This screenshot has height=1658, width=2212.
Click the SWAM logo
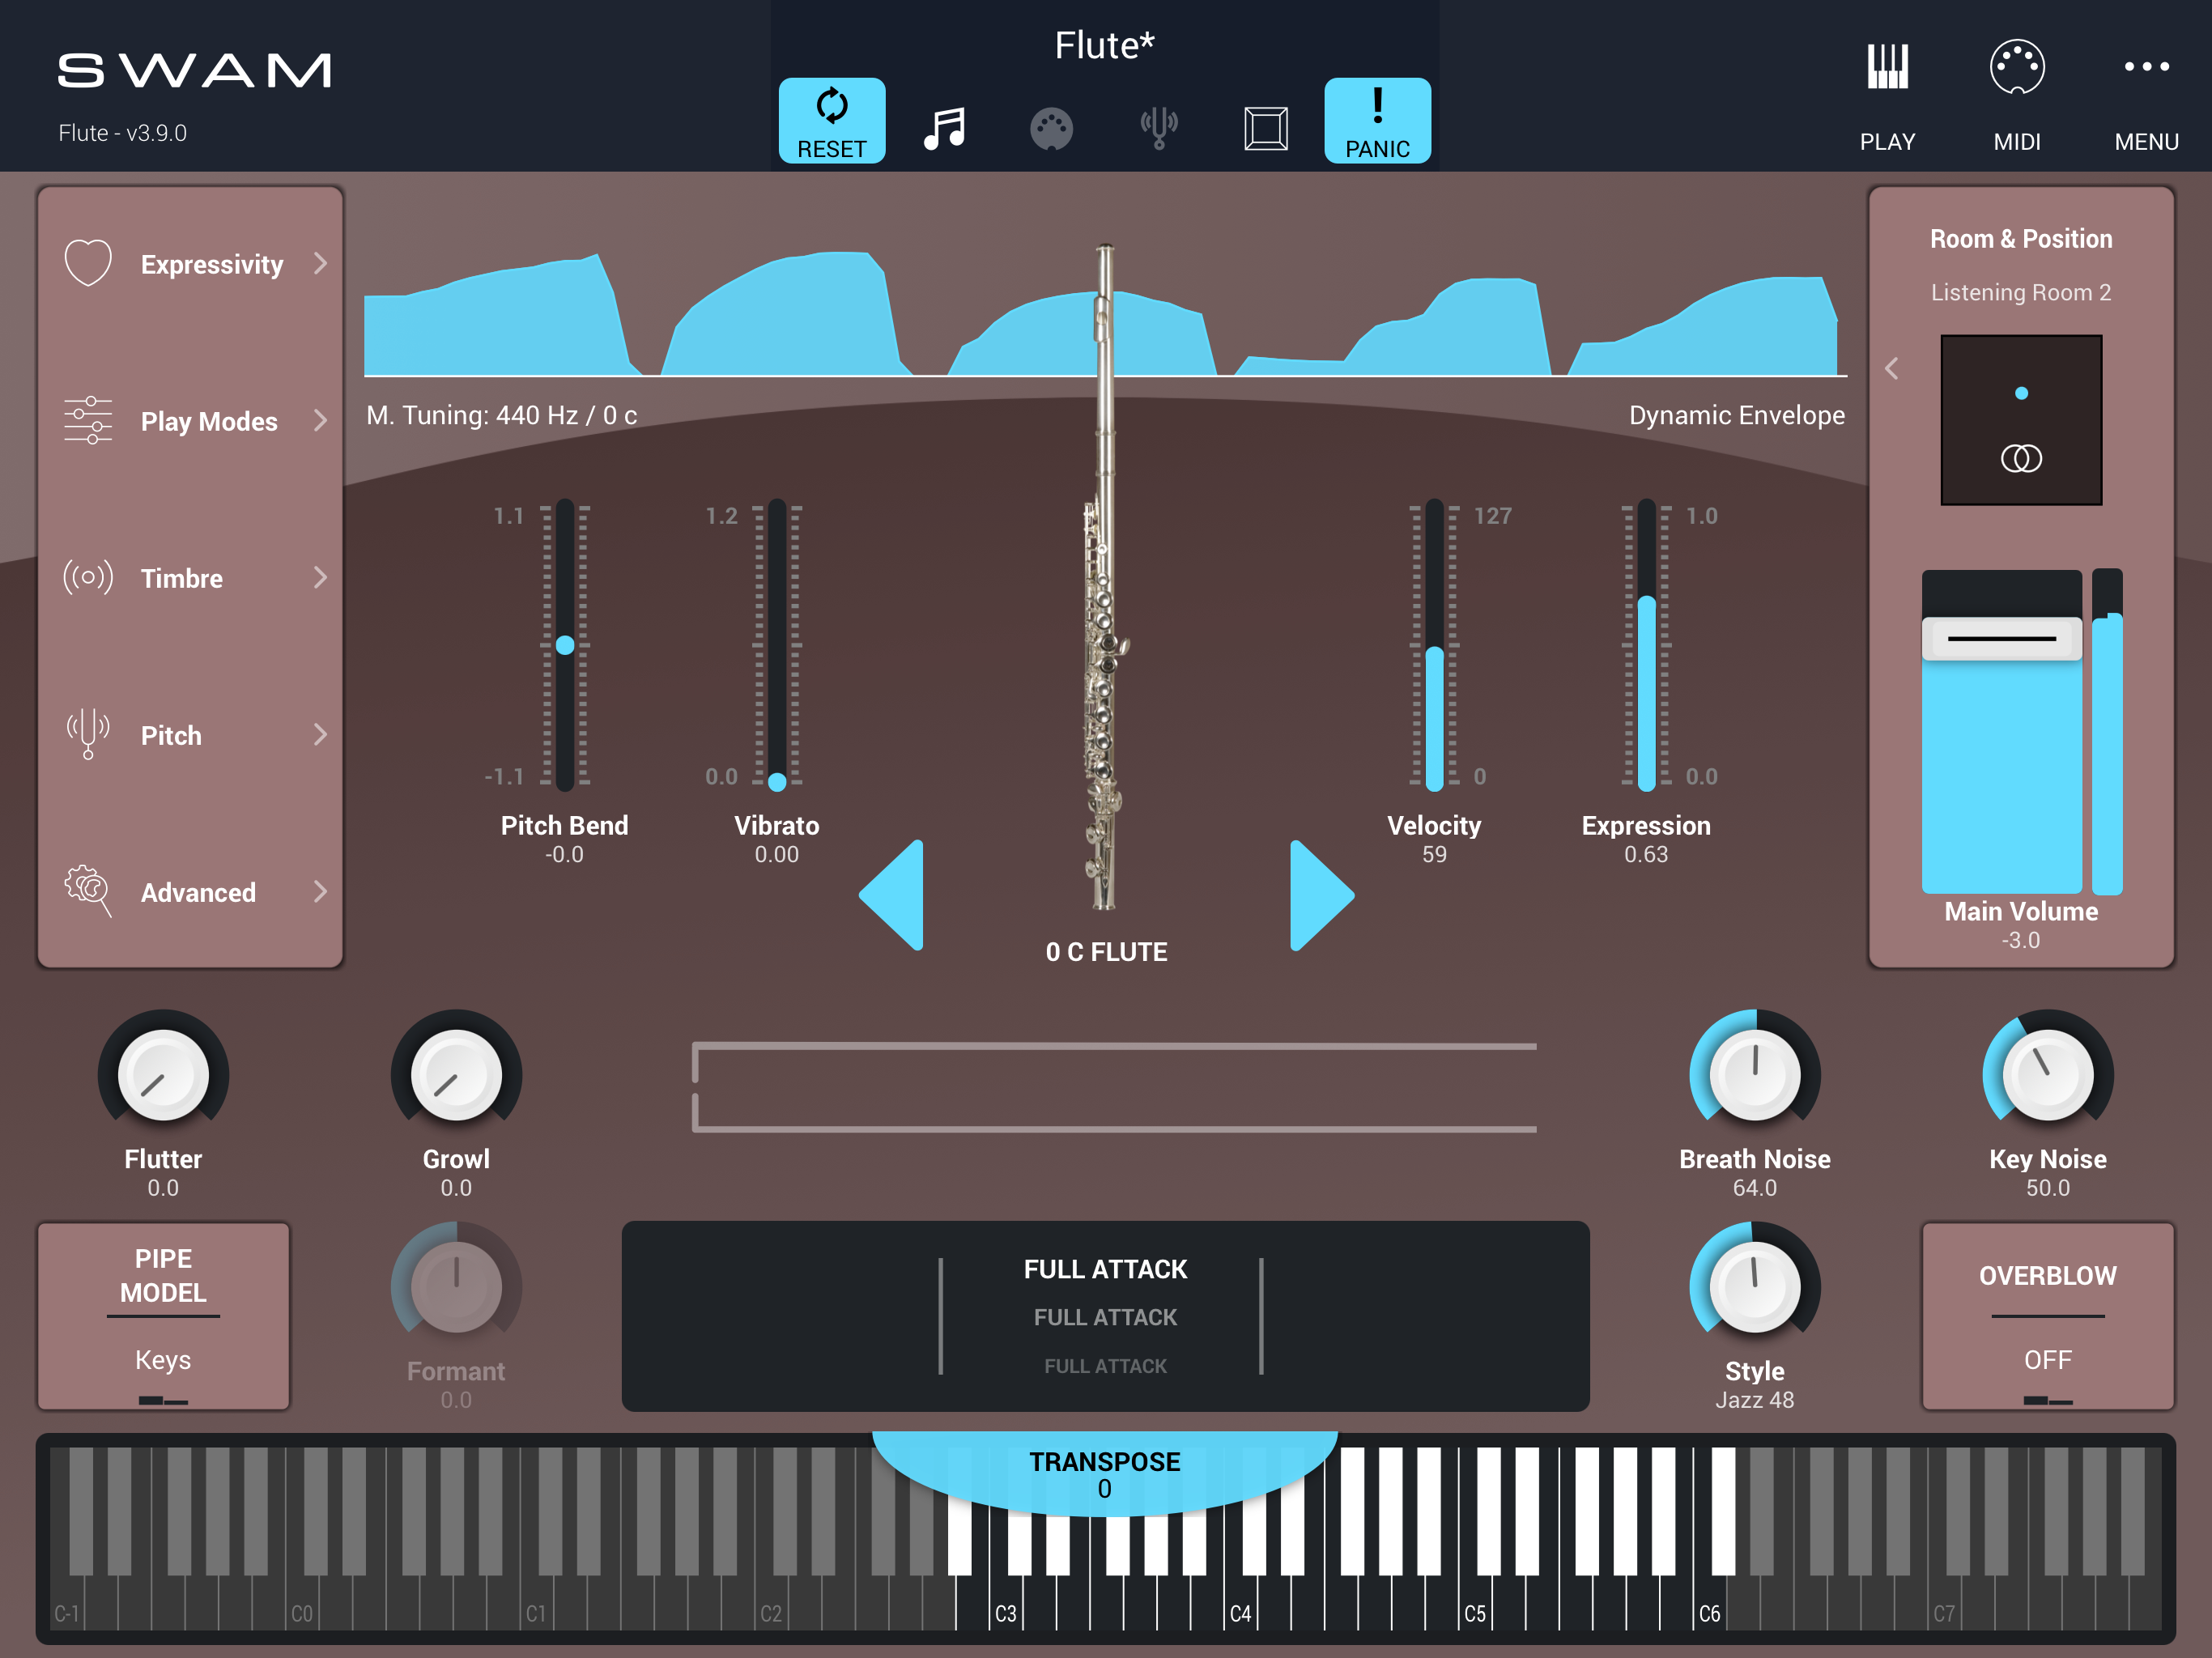(x=194, y=70)
